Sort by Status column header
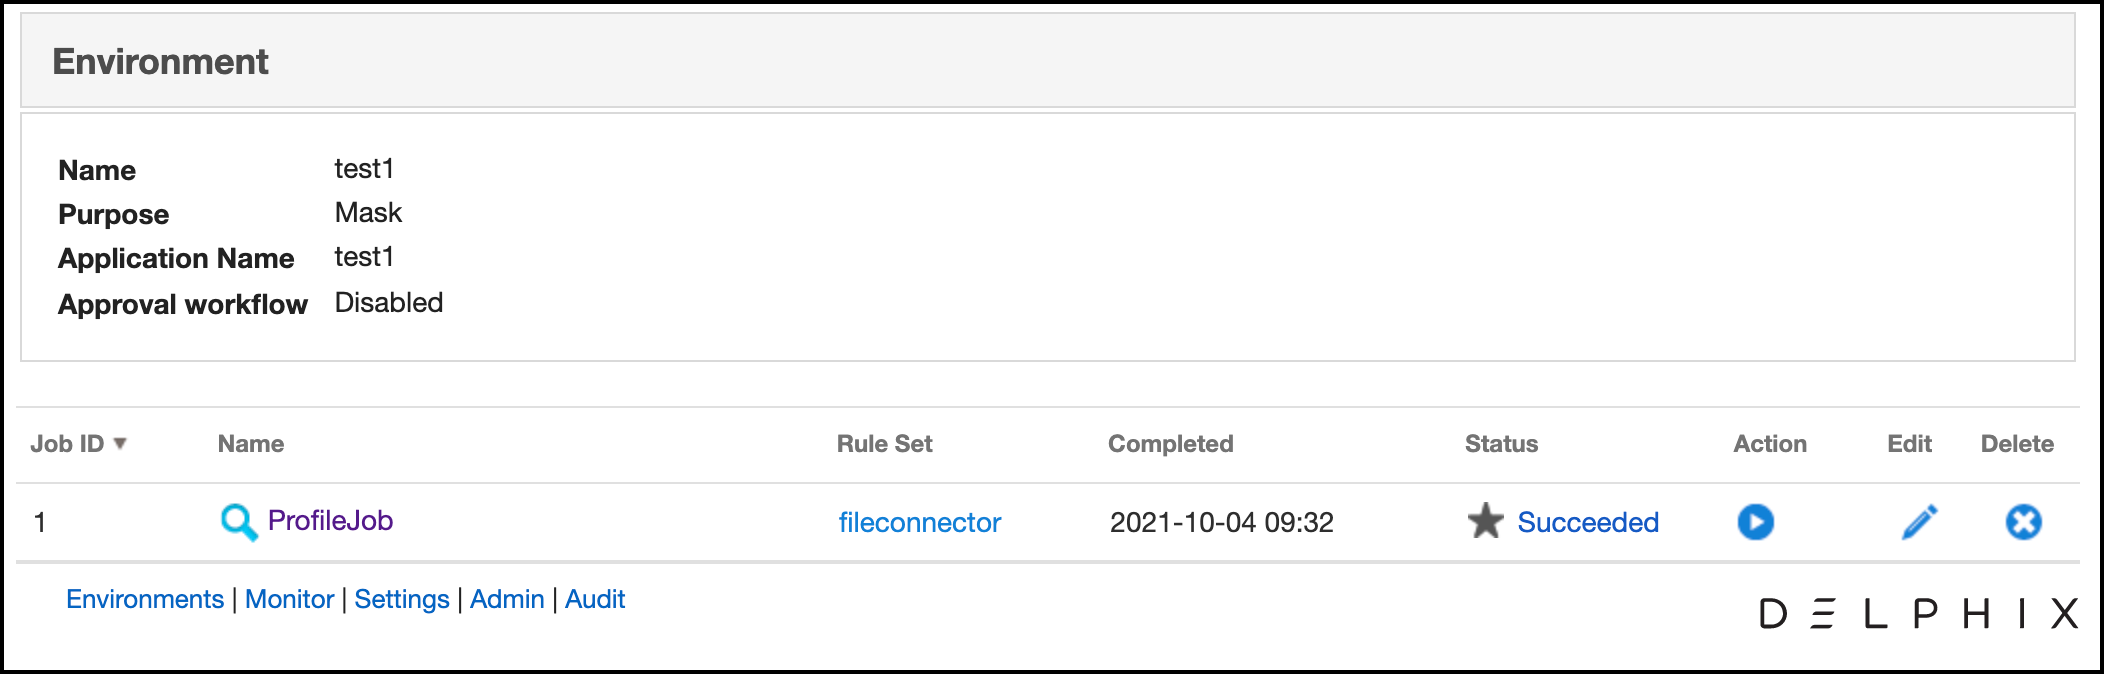 click(1501, 444)
